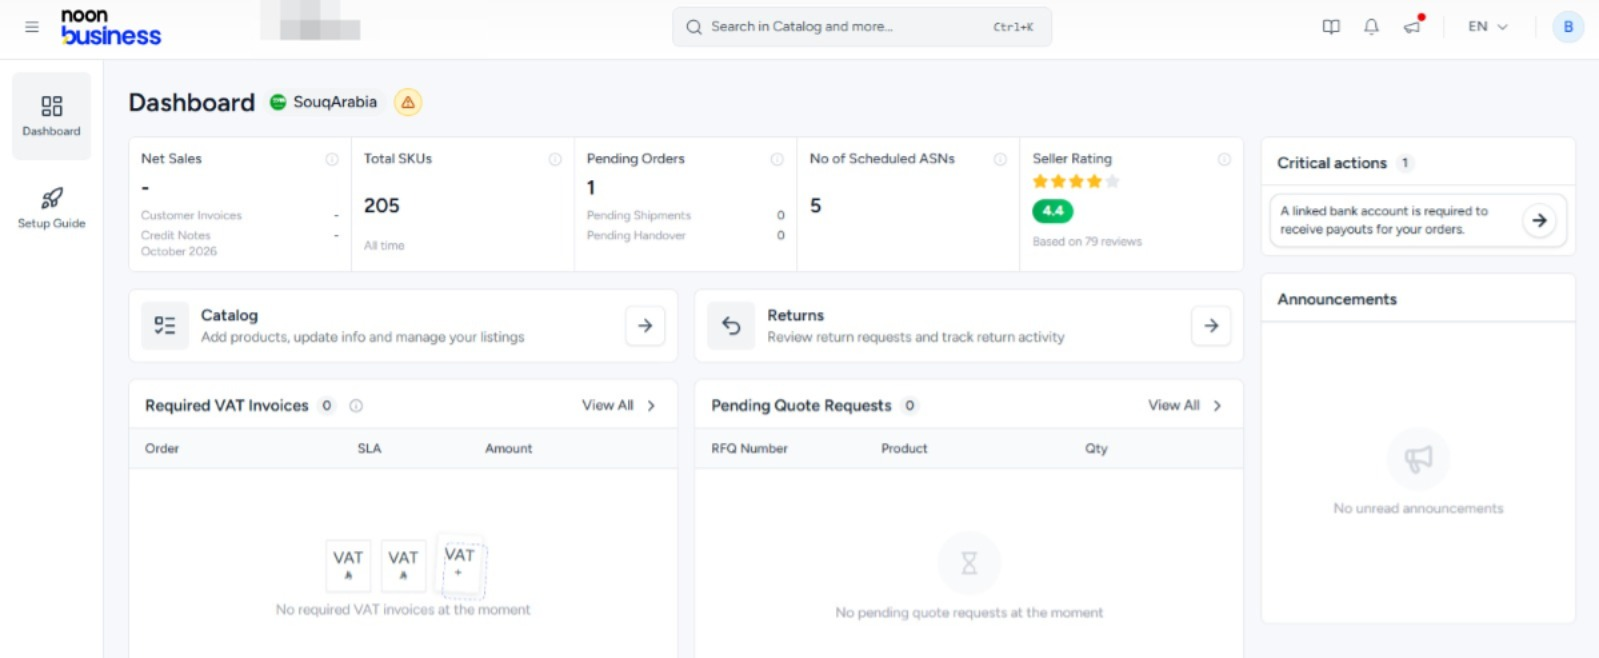
Task: Click the linked bank account critical action
Action: click(1417, 220)
